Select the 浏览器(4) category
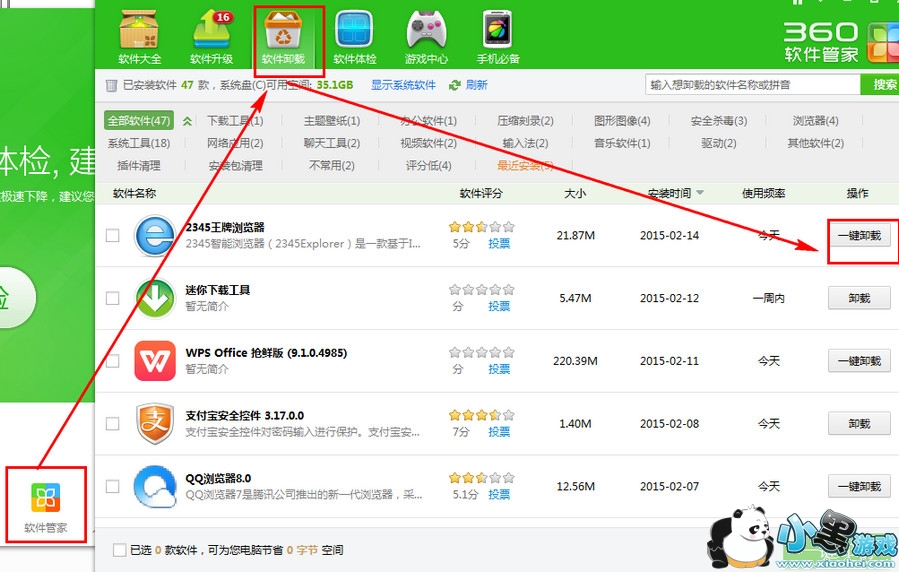899x572 pixels. 815,121
